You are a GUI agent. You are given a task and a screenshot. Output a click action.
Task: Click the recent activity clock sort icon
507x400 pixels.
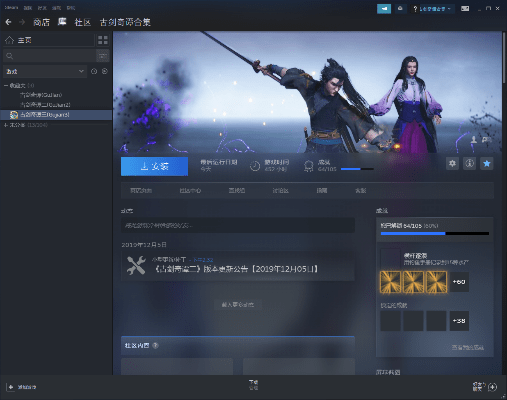(x=94, y=71)
